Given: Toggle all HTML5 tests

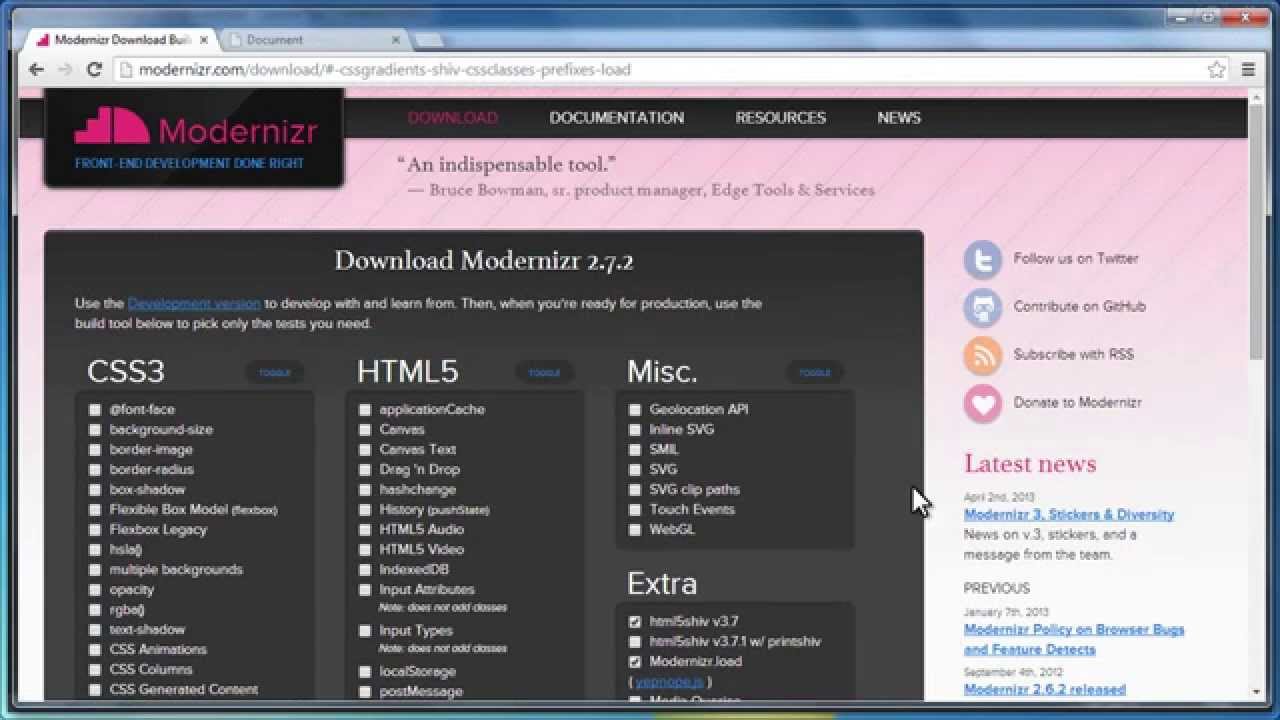Looking at the screenshot, I should 544,373.
